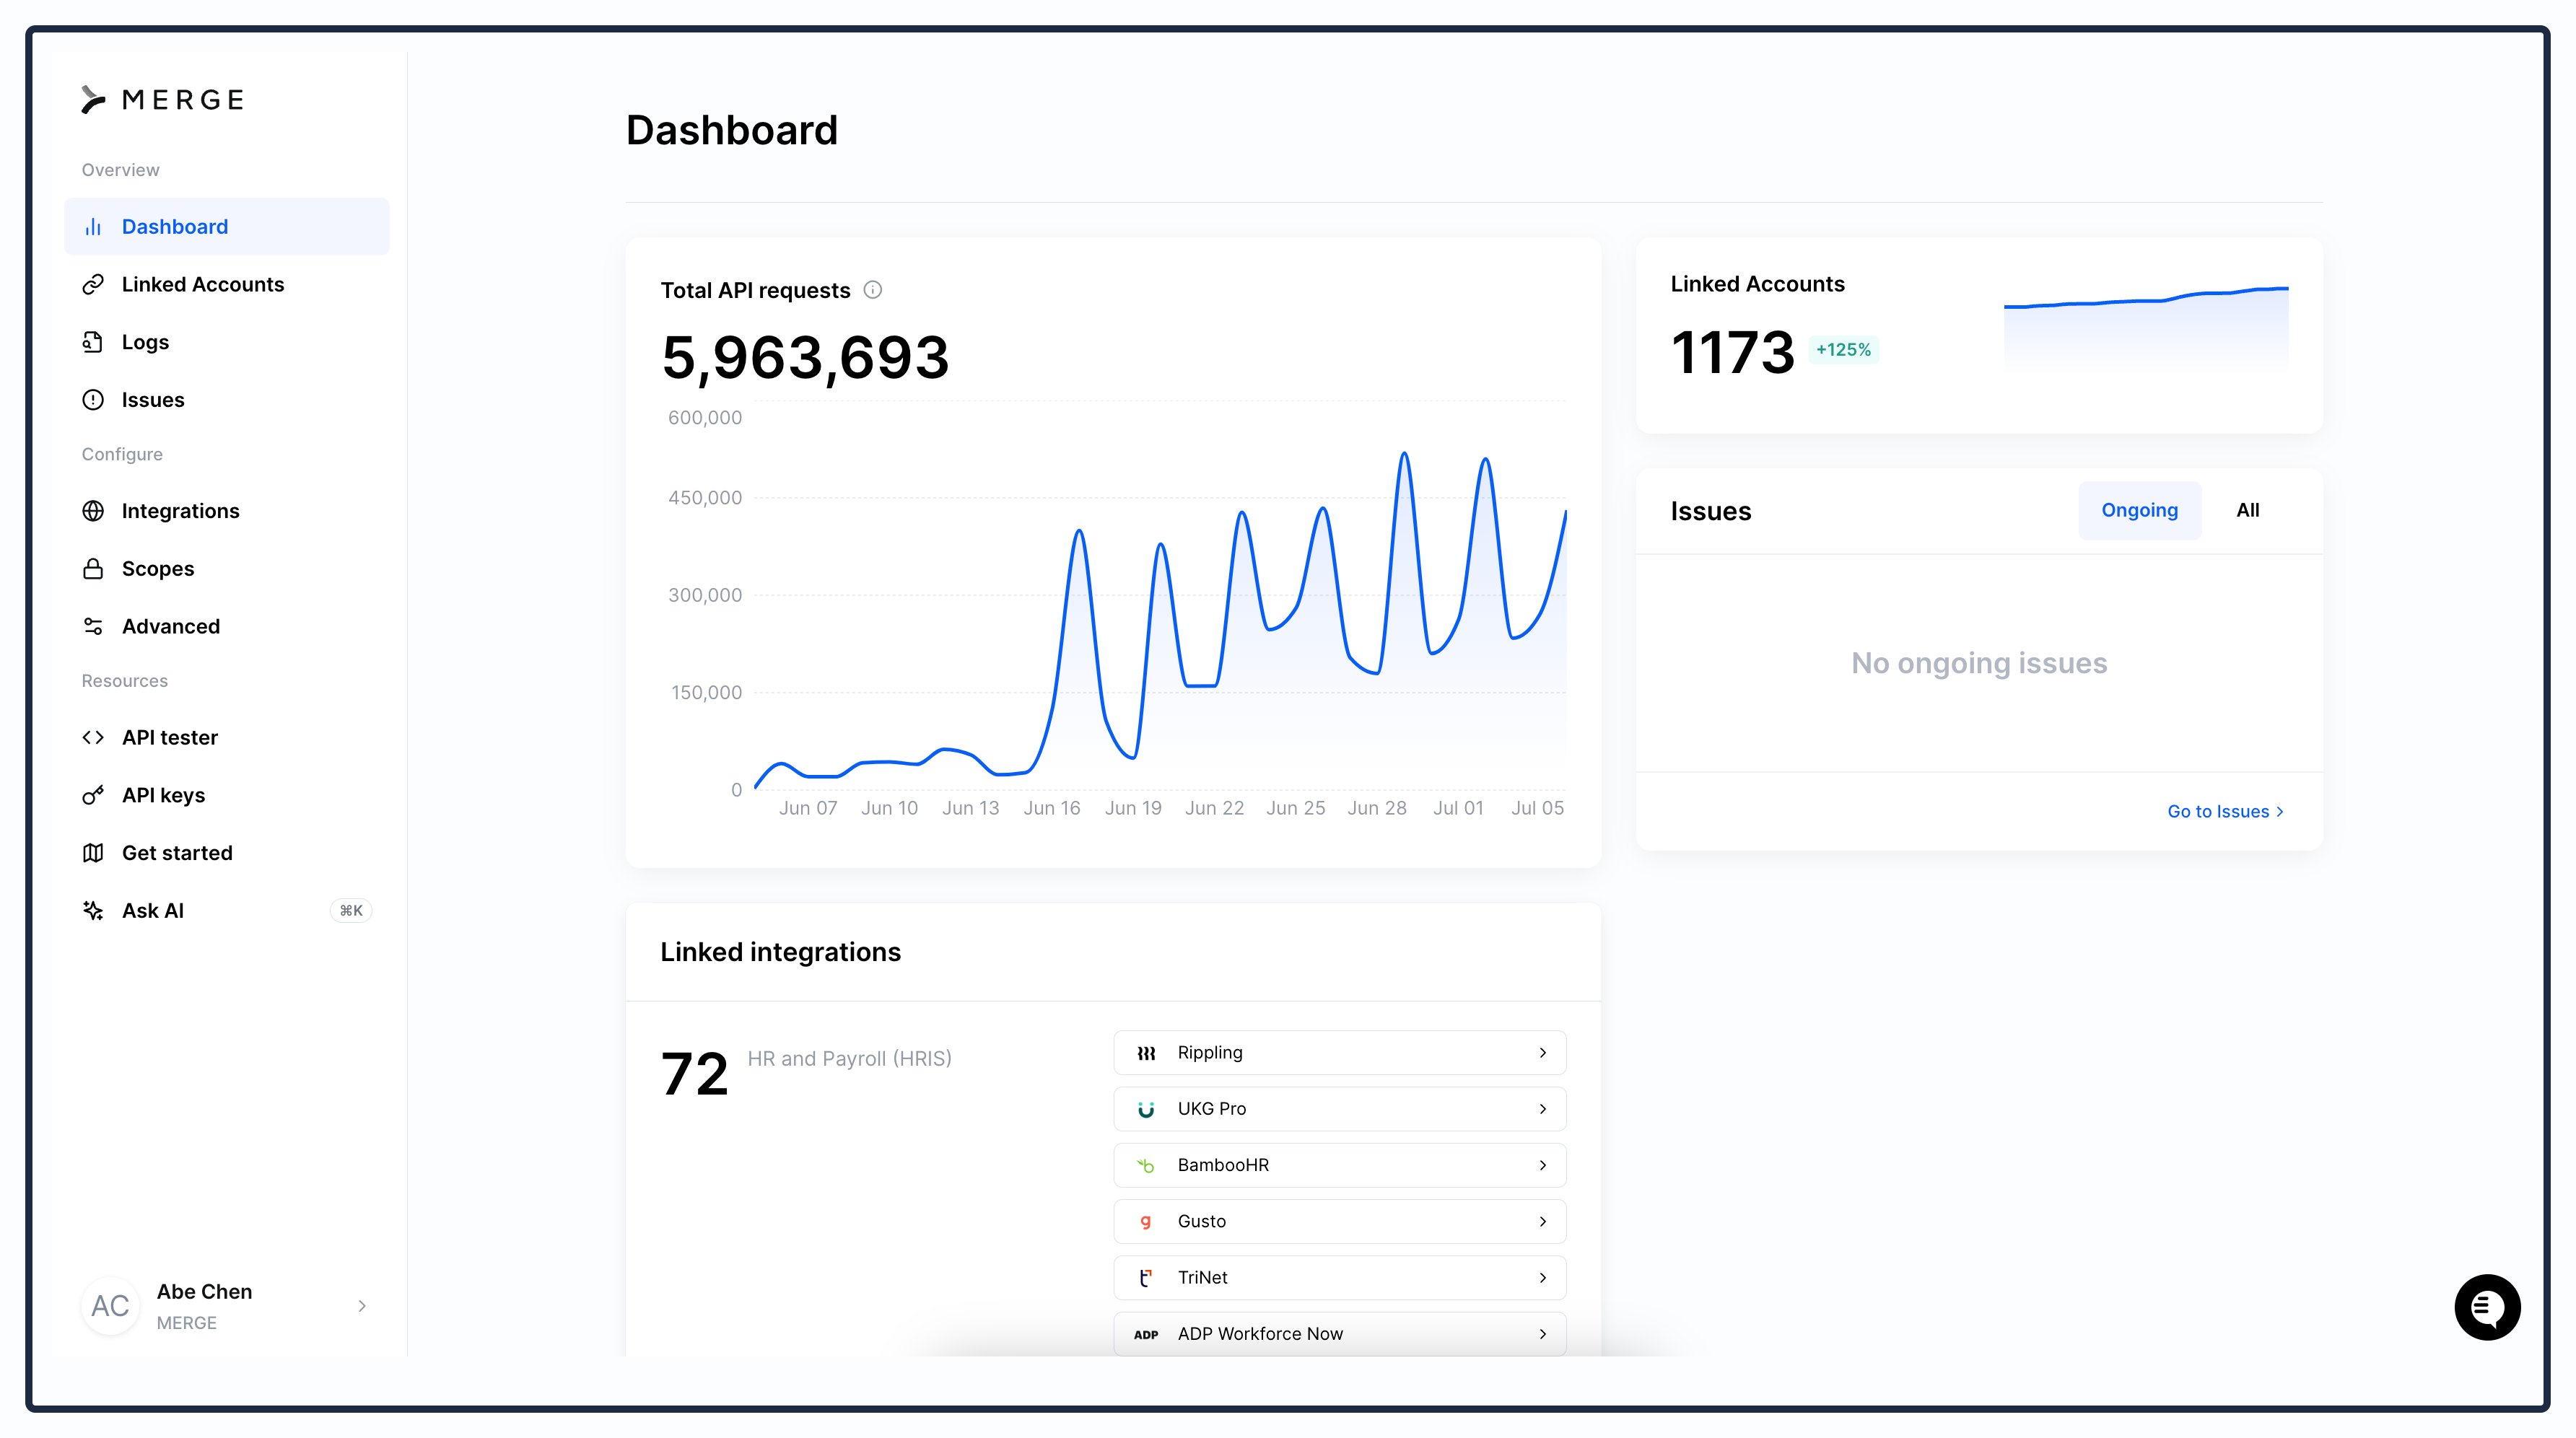Click the Ask AI sparkle icon
The image size is (2576, 1438).
tap(93, 910)
